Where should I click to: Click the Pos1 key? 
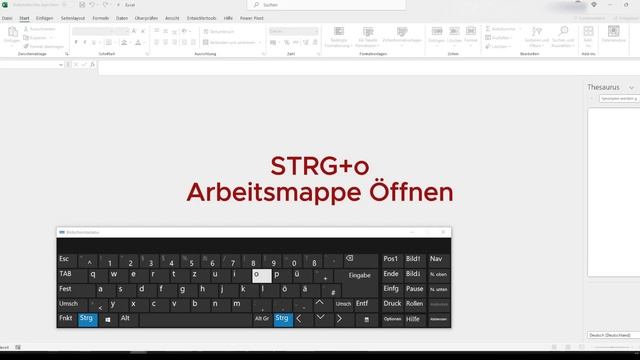pos(391,260)
